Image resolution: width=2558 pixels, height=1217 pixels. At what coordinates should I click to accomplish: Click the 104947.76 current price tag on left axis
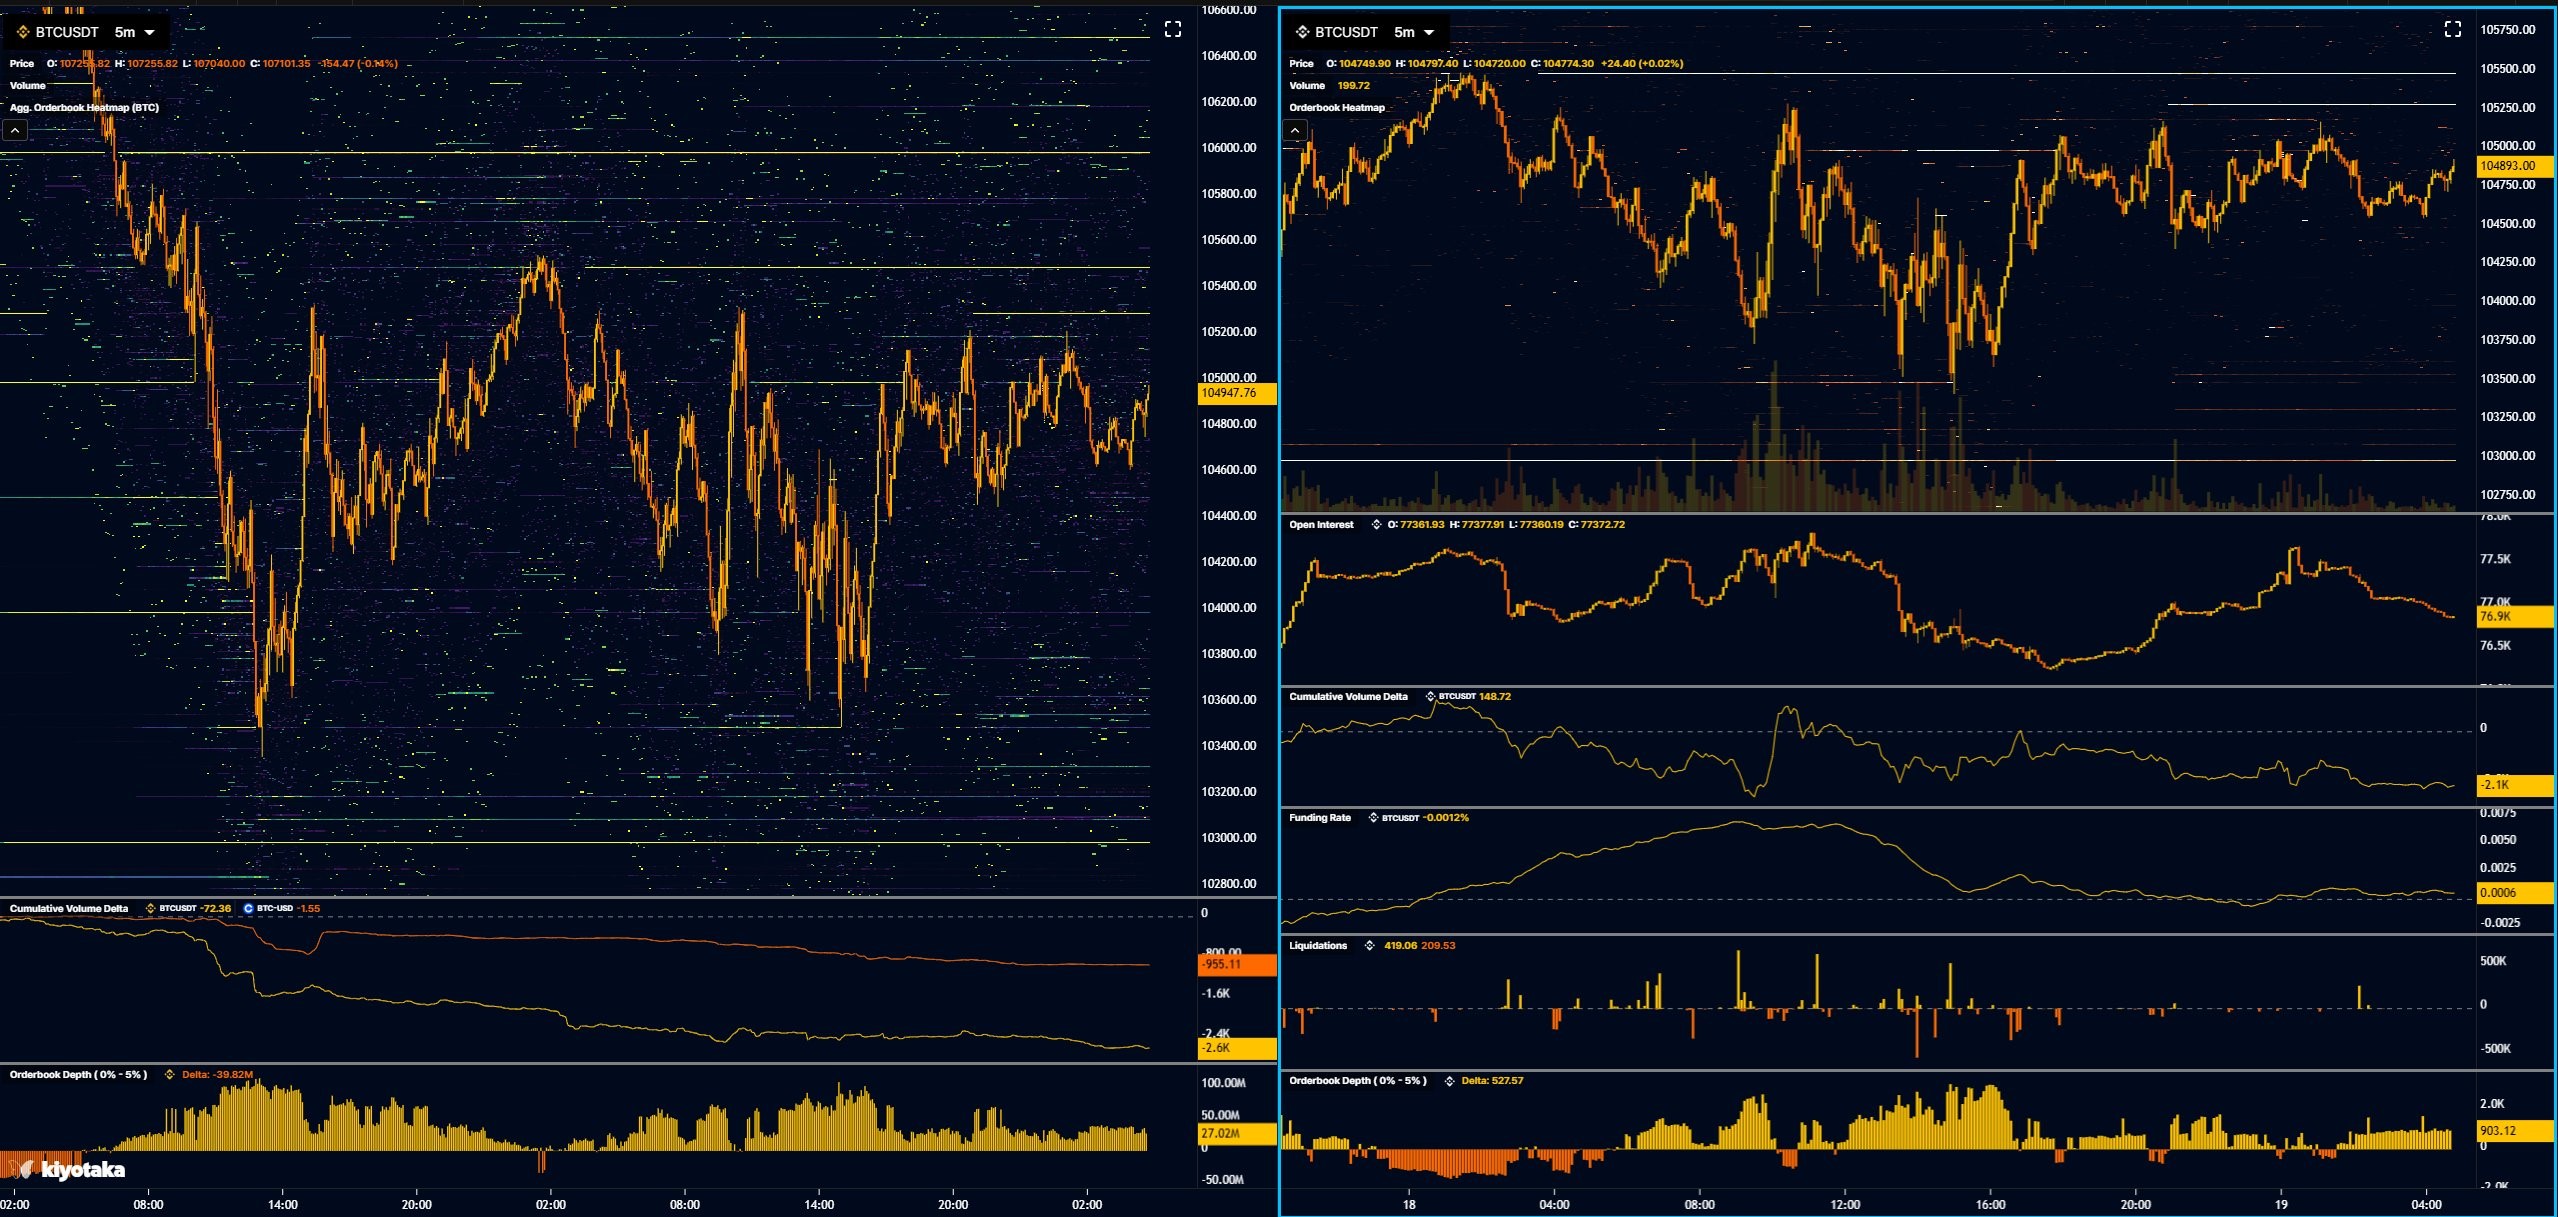tap(1236, 393)
